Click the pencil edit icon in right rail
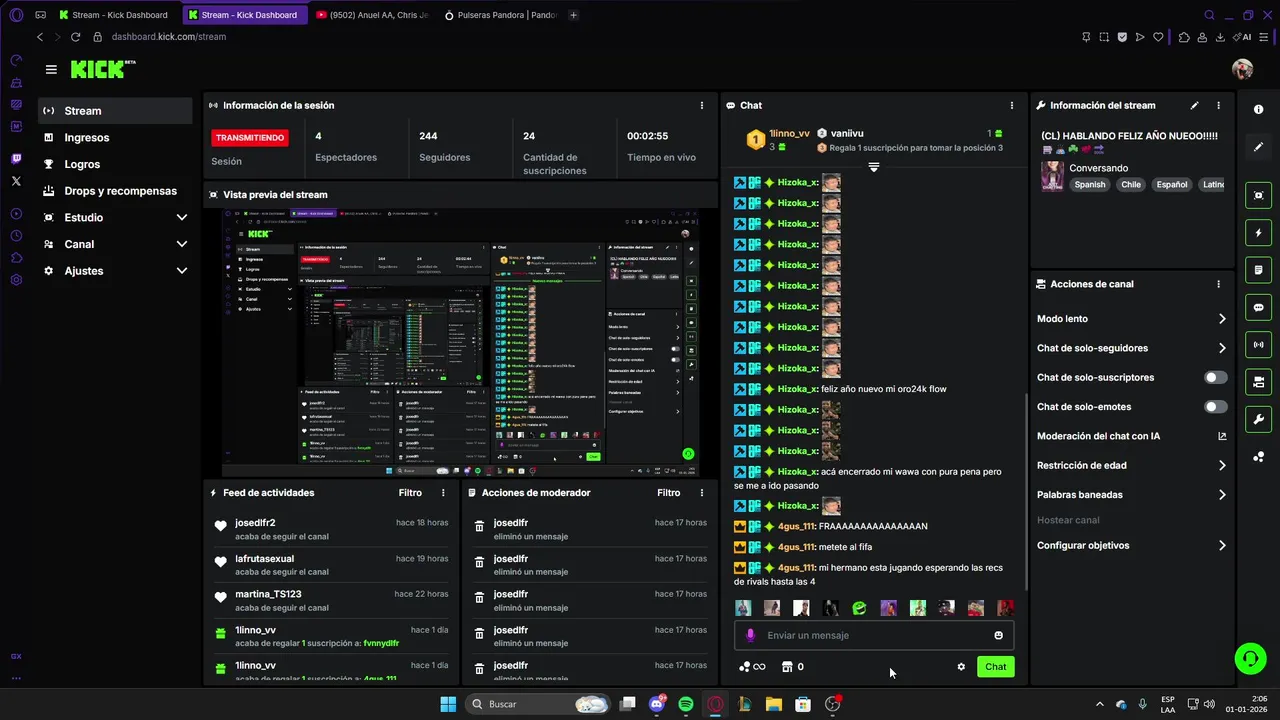This screenshot has height=720, width=1280. (x=1258, y=147)
